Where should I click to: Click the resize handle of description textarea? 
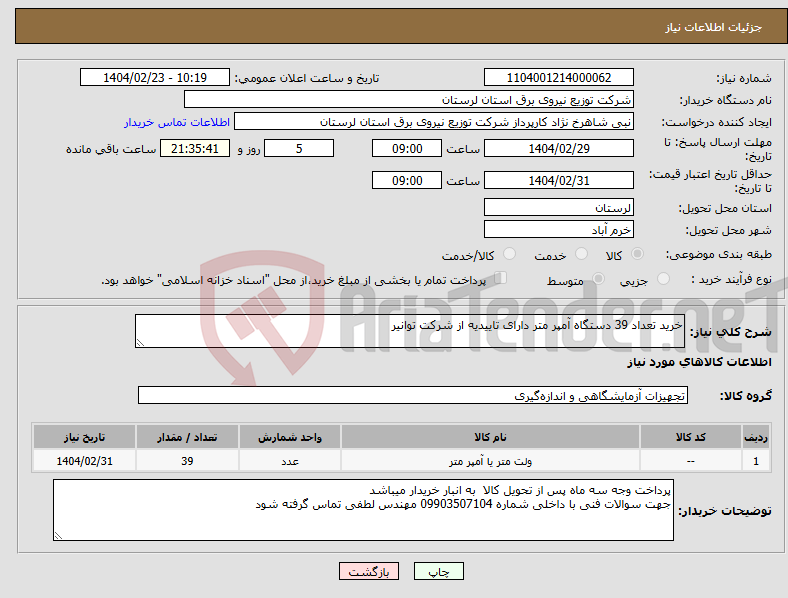(x=140, y=343)
